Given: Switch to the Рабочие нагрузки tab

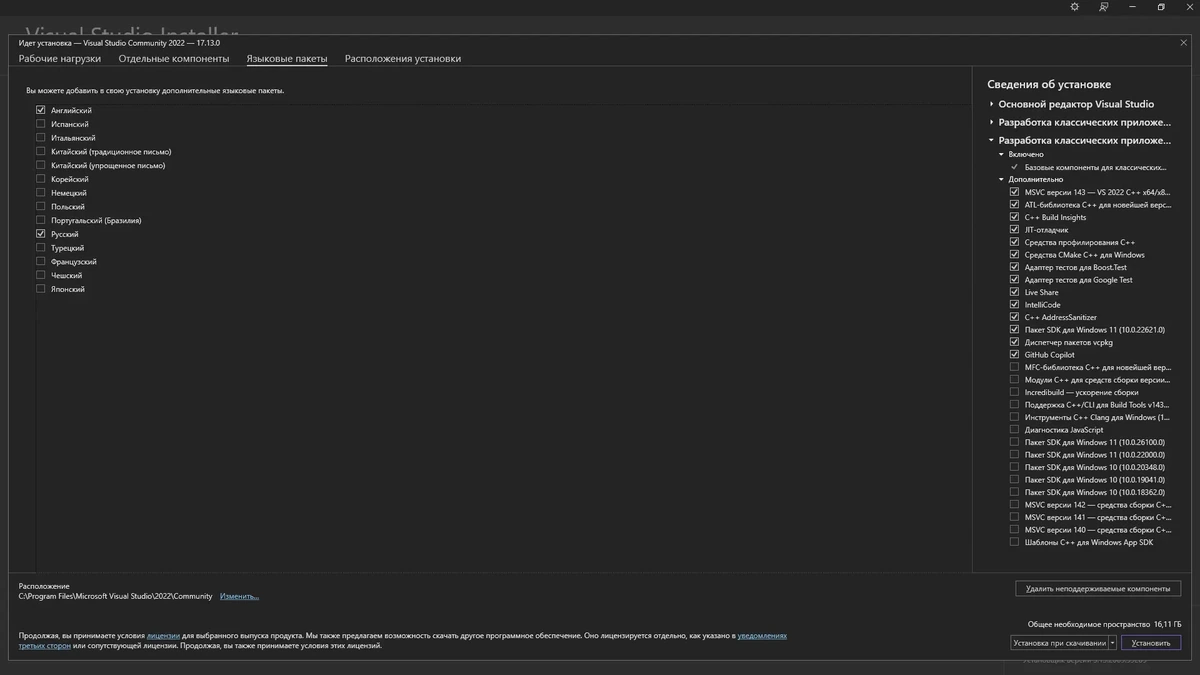Looking at the screenshot, I should coord(60,59).
